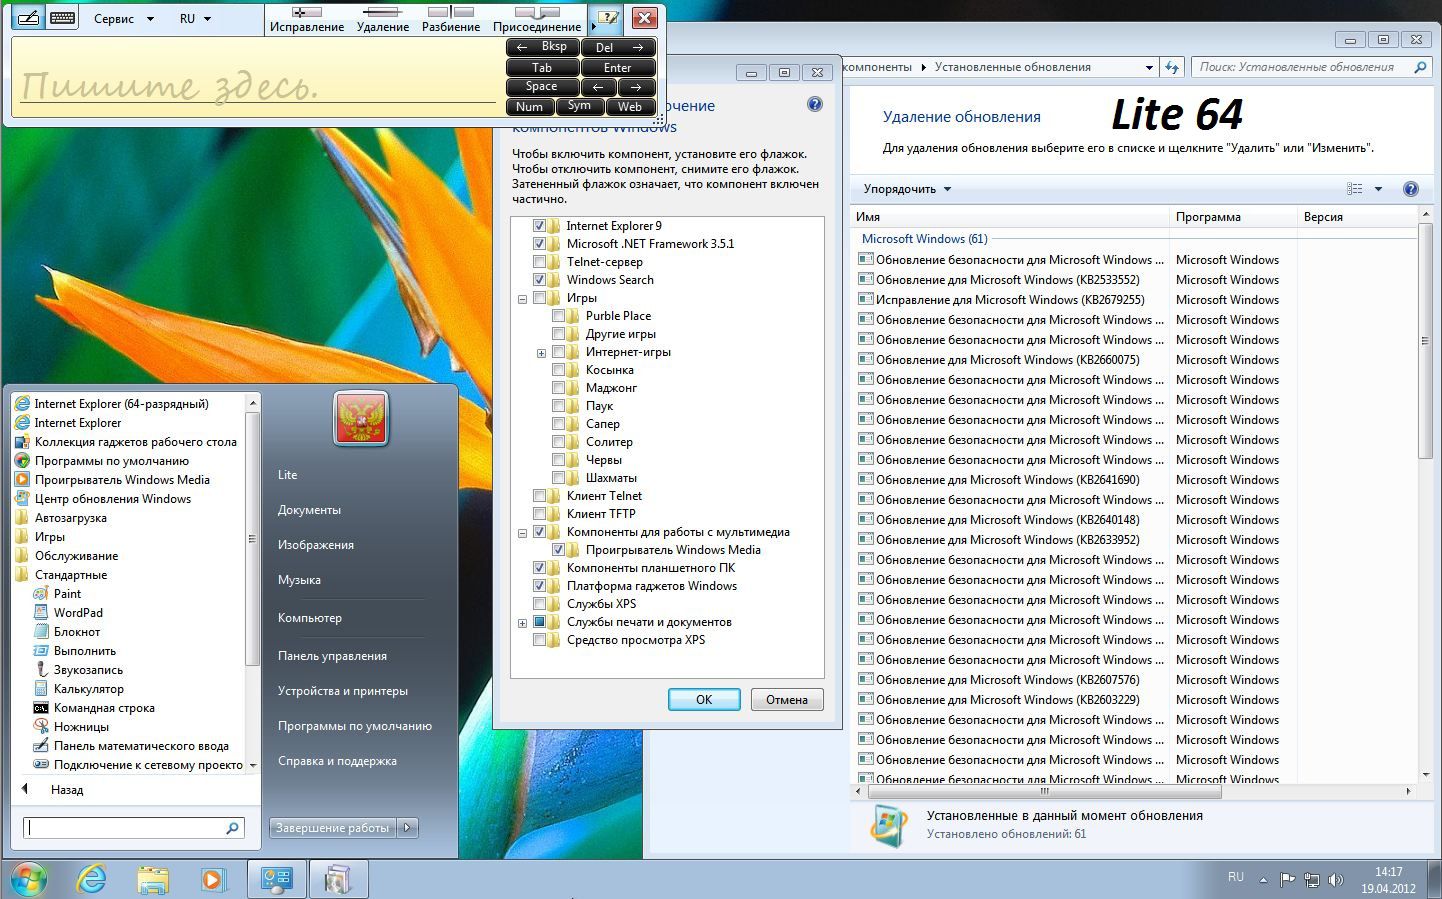Open the Упорядочить dropdown

tap(907, 189)
